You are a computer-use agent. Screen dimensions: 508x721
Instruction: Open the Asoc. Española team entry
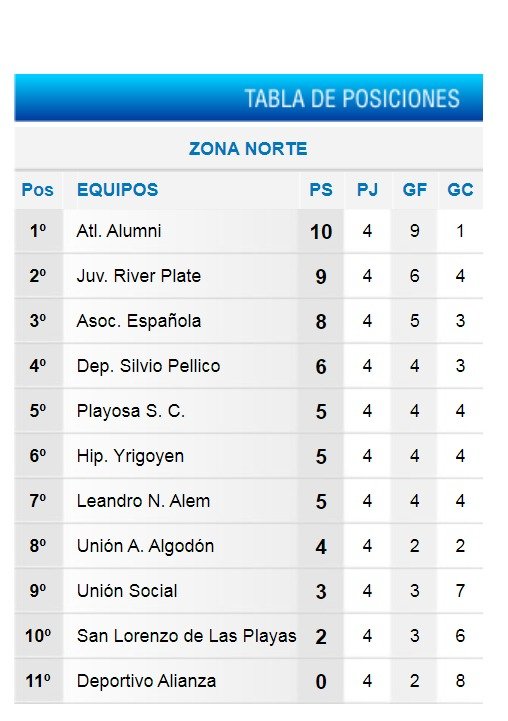click(139, 321)
